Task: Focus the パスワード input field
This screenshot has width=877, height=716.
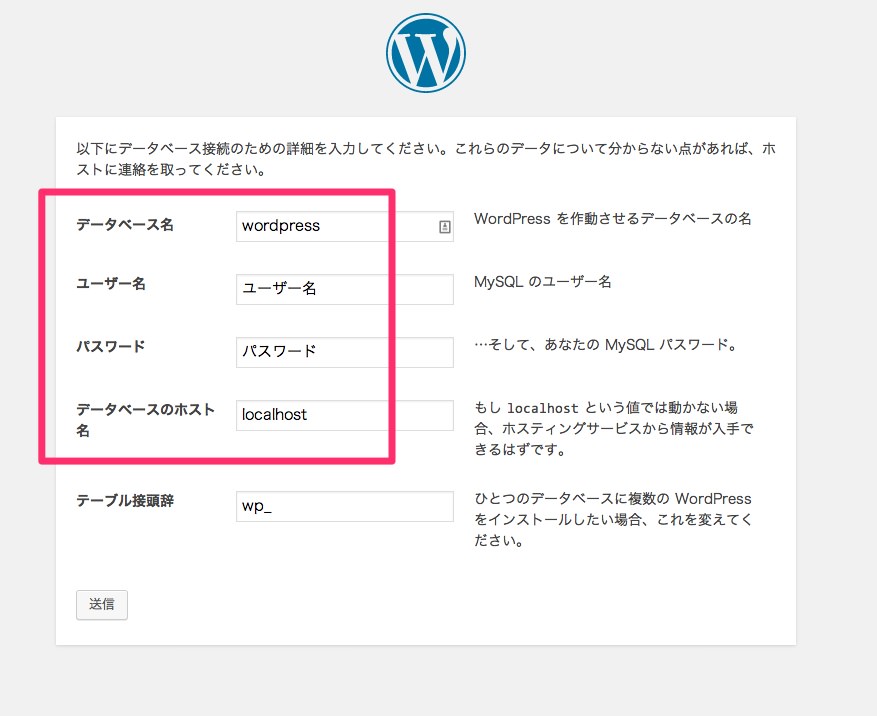Action: [345, 352]
